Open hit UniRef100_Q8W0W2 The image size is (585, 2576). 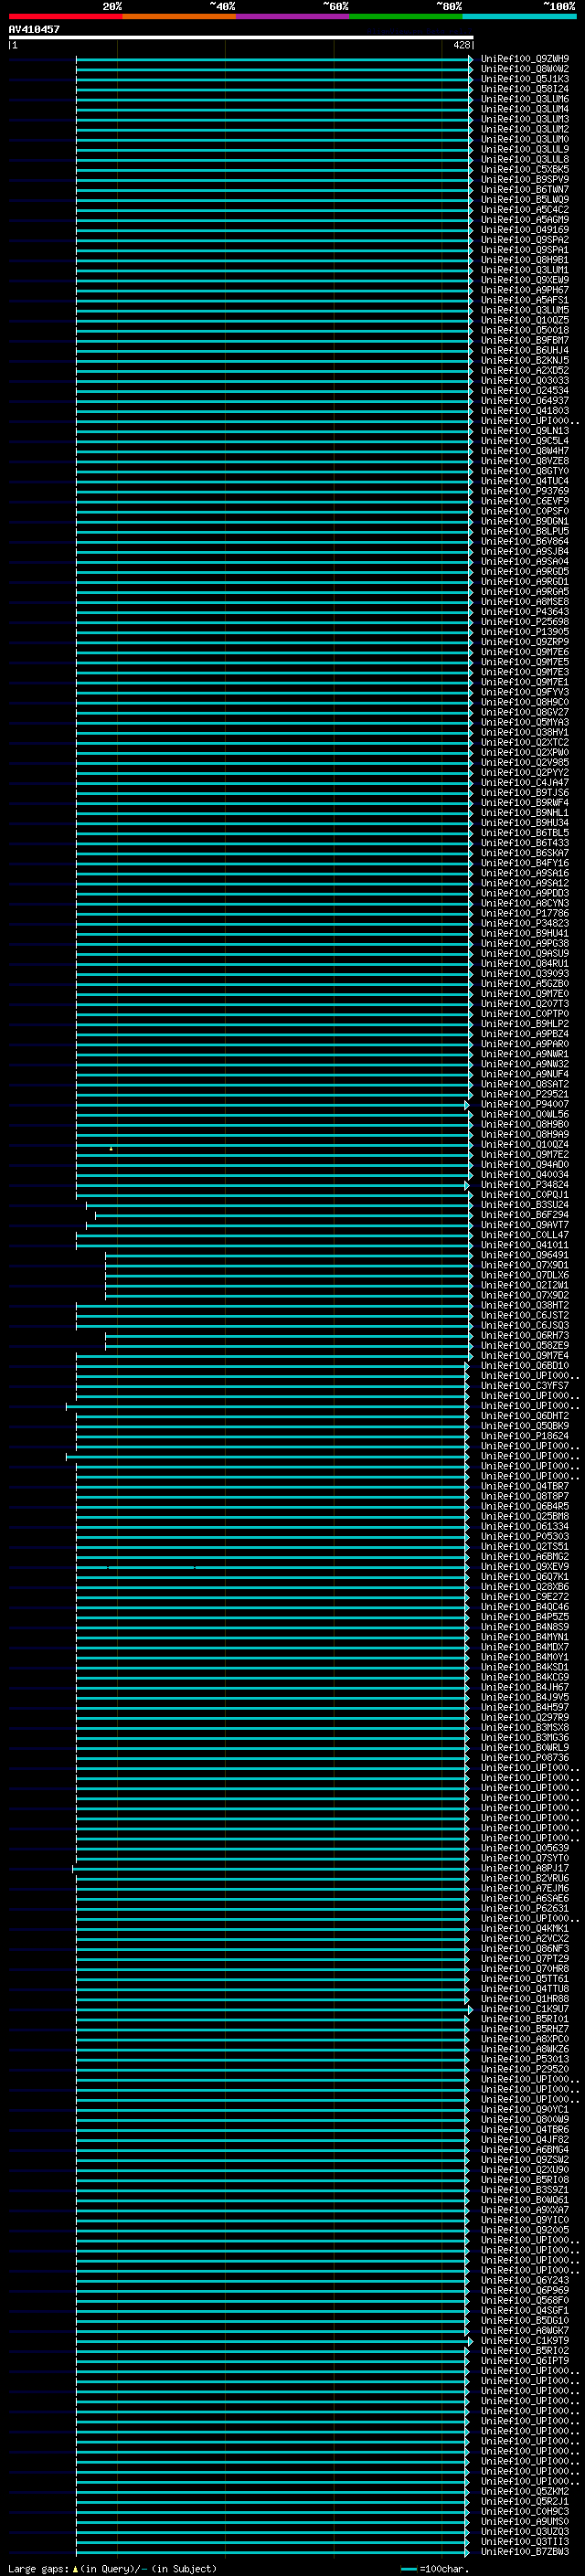(x=525, y=69)
